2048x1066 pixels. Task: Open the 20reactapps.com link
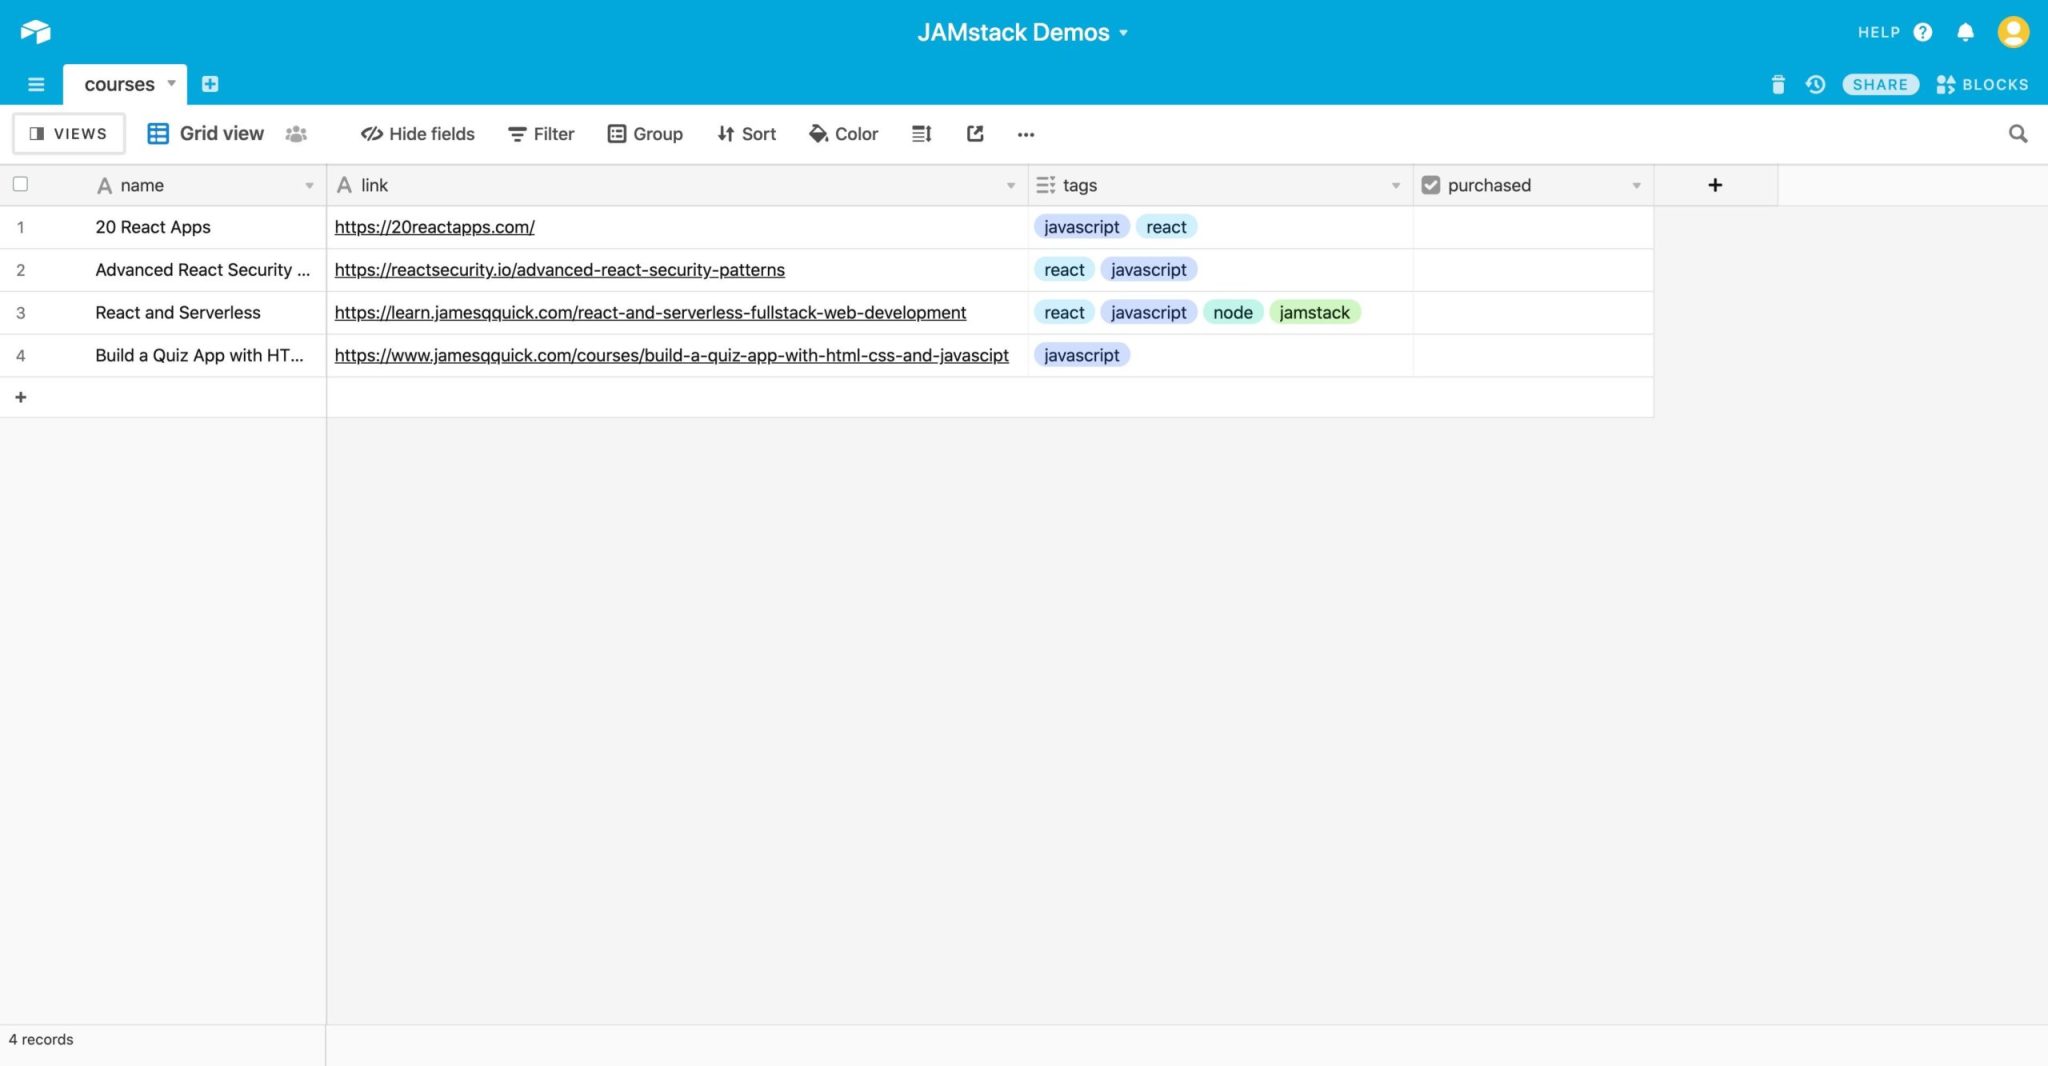(434, 227)
